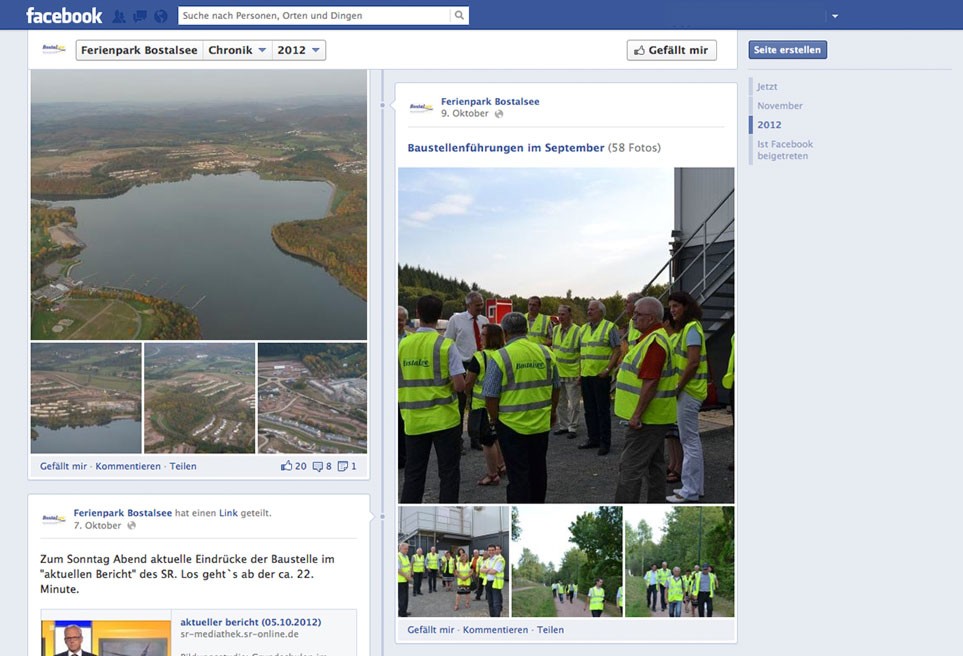963x656 pixels.
Task: Click the word Link in the shared post
Action: (x=228, y=513)
